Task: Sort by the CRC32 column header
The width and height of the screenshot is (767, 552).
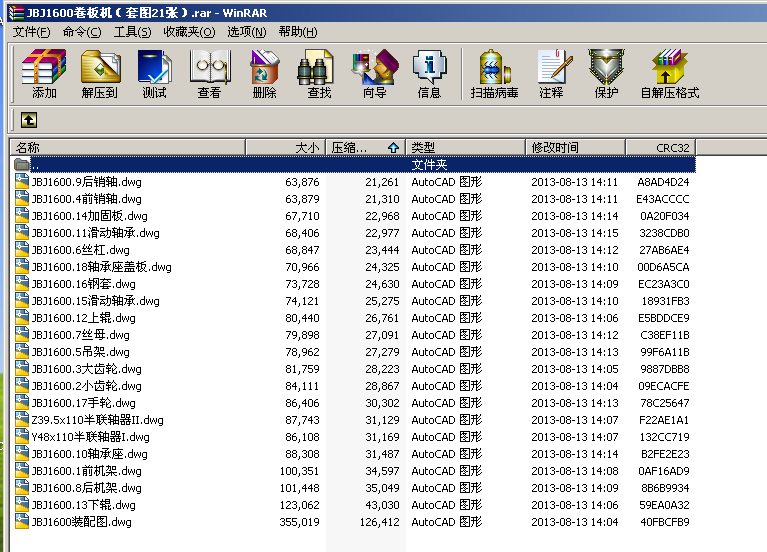Action: point(660,147)
